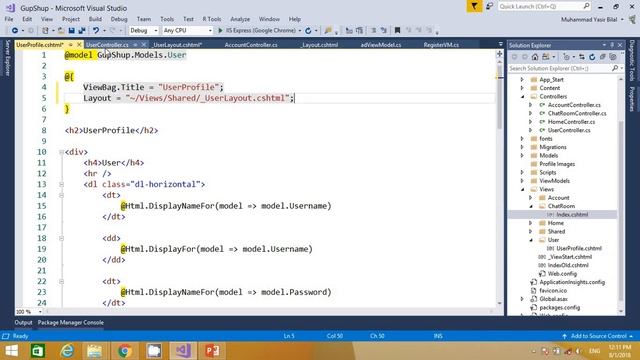Click the yellow notifications filter flag icon
Screen dimensions: 640x360
click(474, 7)
